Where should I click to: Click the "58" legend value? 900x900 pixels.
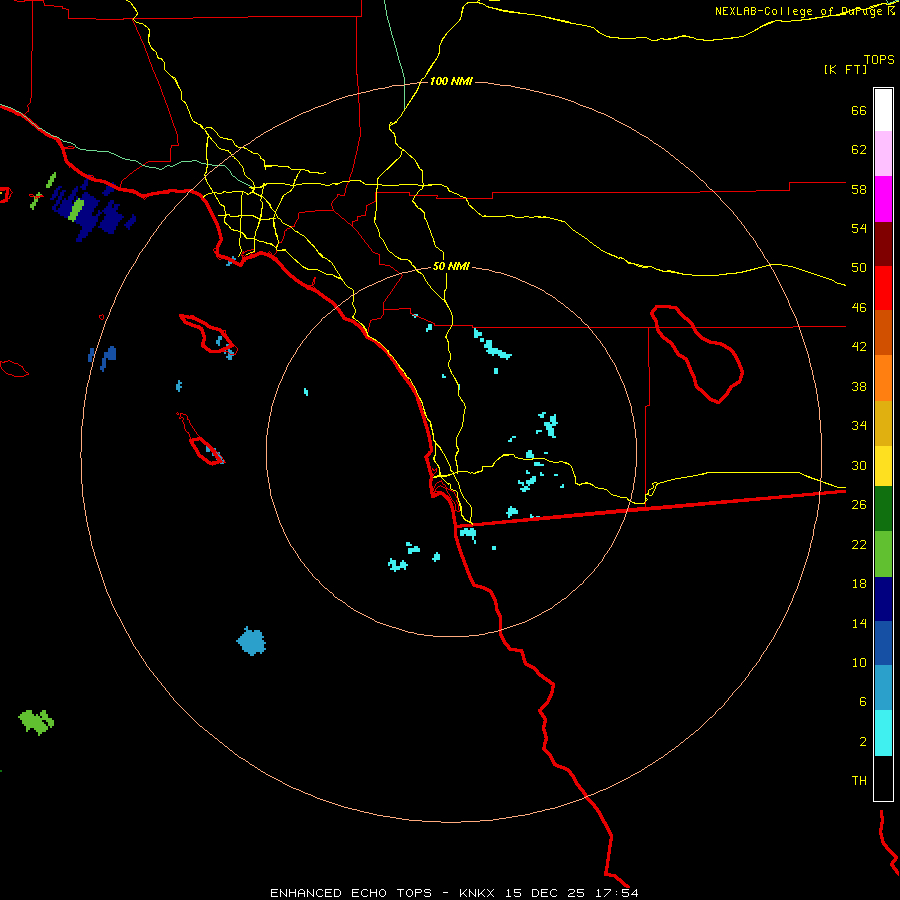pyautogui.click(x=859, y=189)
